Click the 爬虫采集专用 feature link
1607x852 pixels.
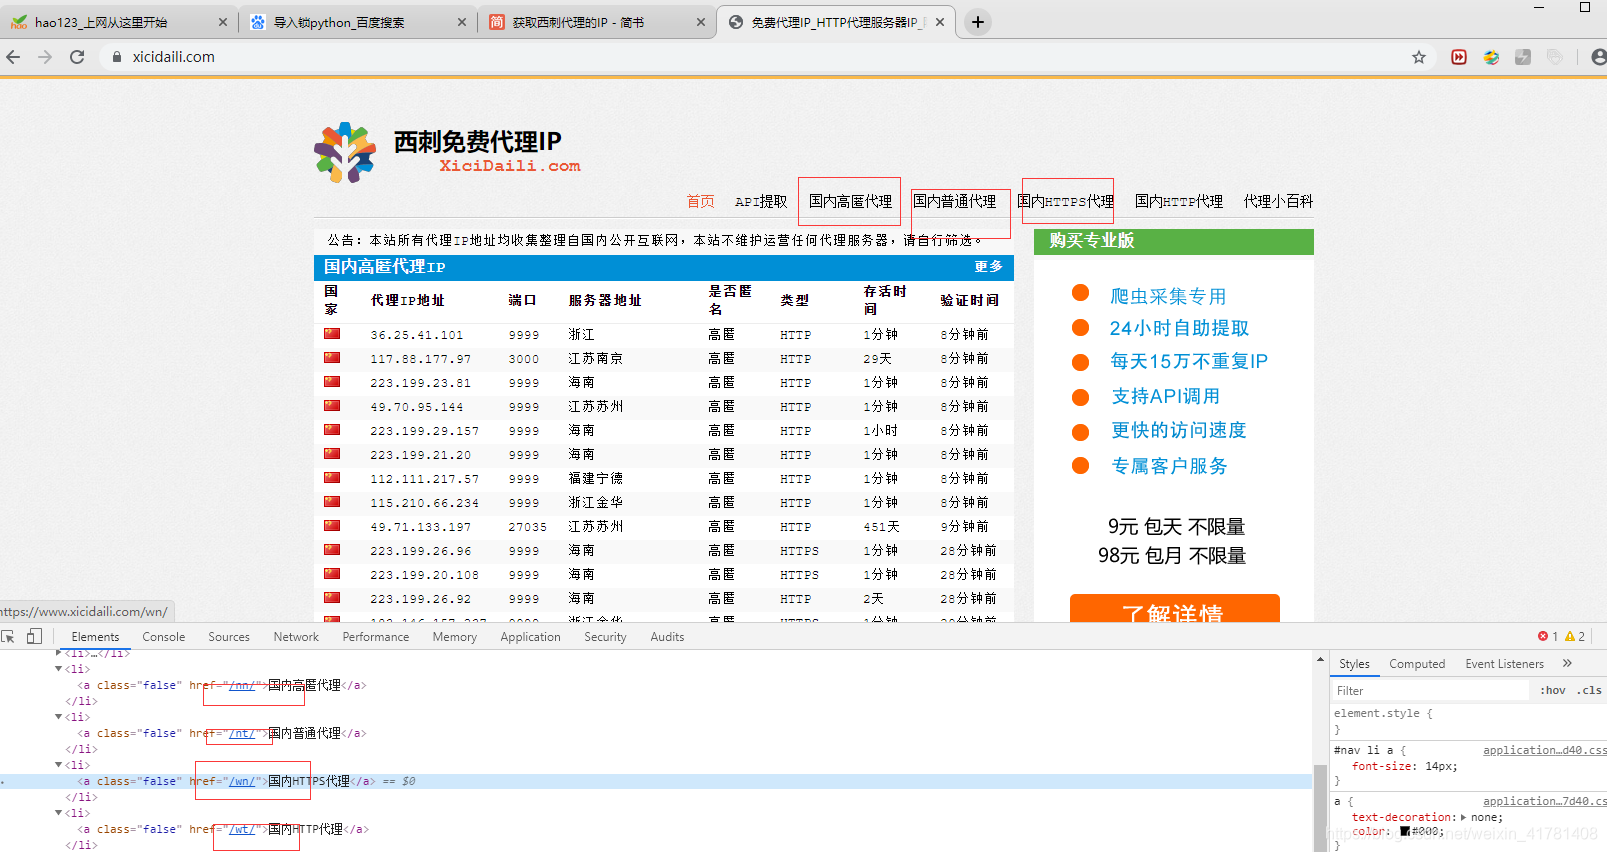click(x=1168, y=296)
